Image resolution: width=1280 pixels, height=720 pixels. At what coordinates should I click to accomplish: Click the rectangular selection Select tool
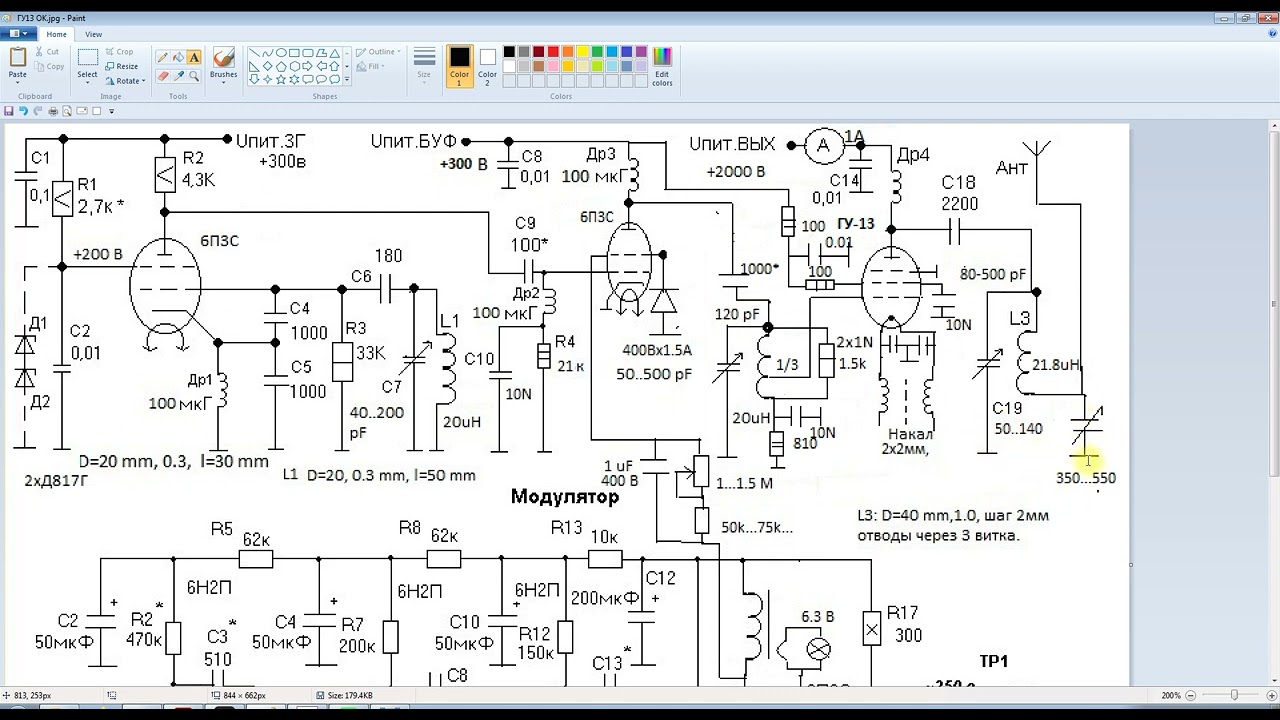[x=88, y=57]
